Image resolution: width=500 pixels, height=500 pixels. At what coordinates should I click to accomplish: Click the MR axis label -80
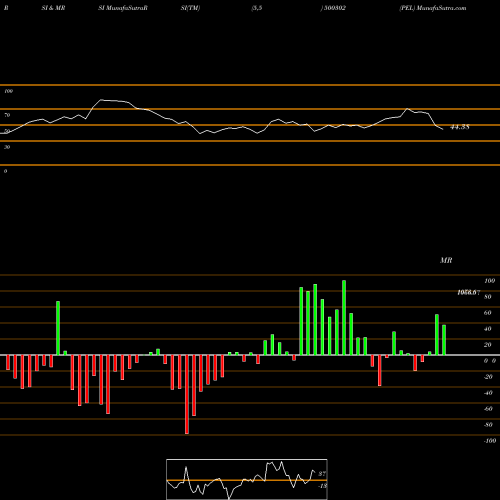point(488,425)
